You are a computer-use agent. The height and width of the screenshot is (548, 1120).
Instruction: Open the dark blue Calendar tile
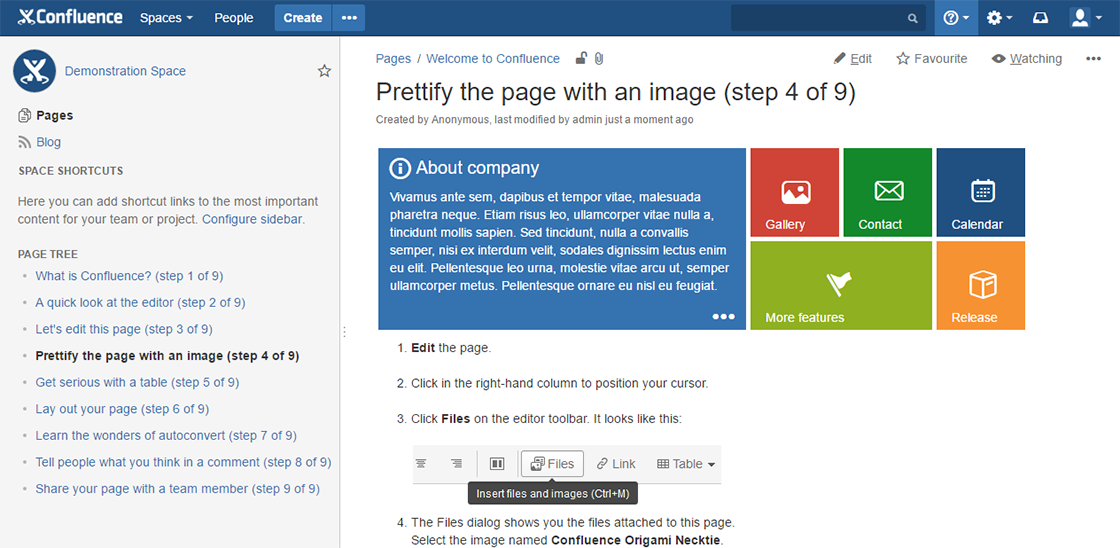coord(981,192)
